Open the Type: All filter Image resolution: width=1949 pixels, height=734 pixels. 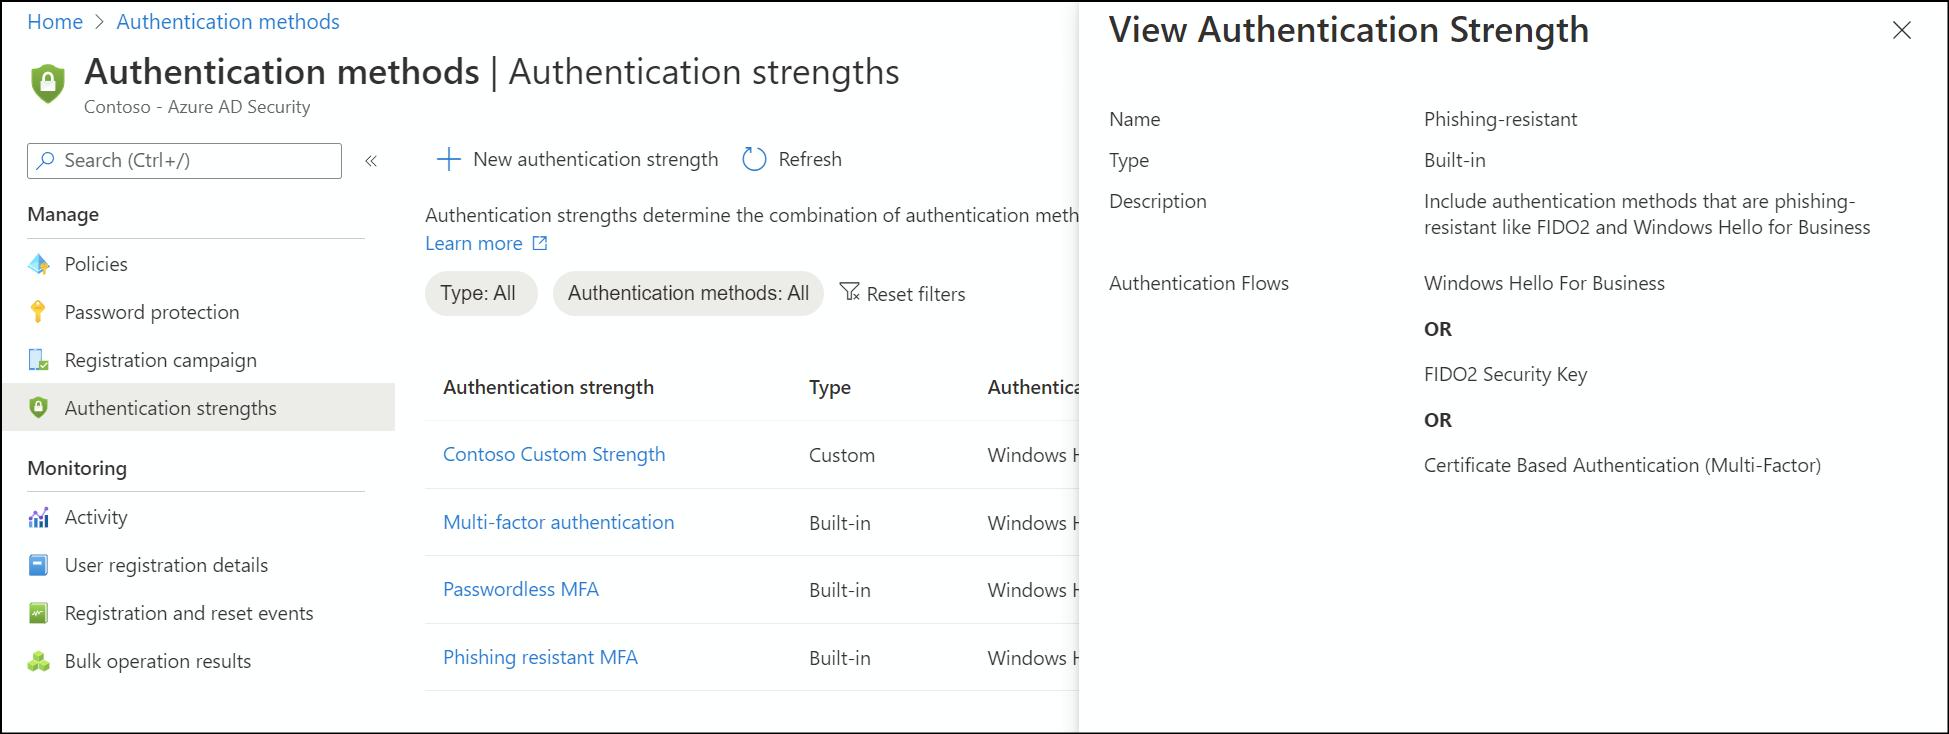point(480,293)
